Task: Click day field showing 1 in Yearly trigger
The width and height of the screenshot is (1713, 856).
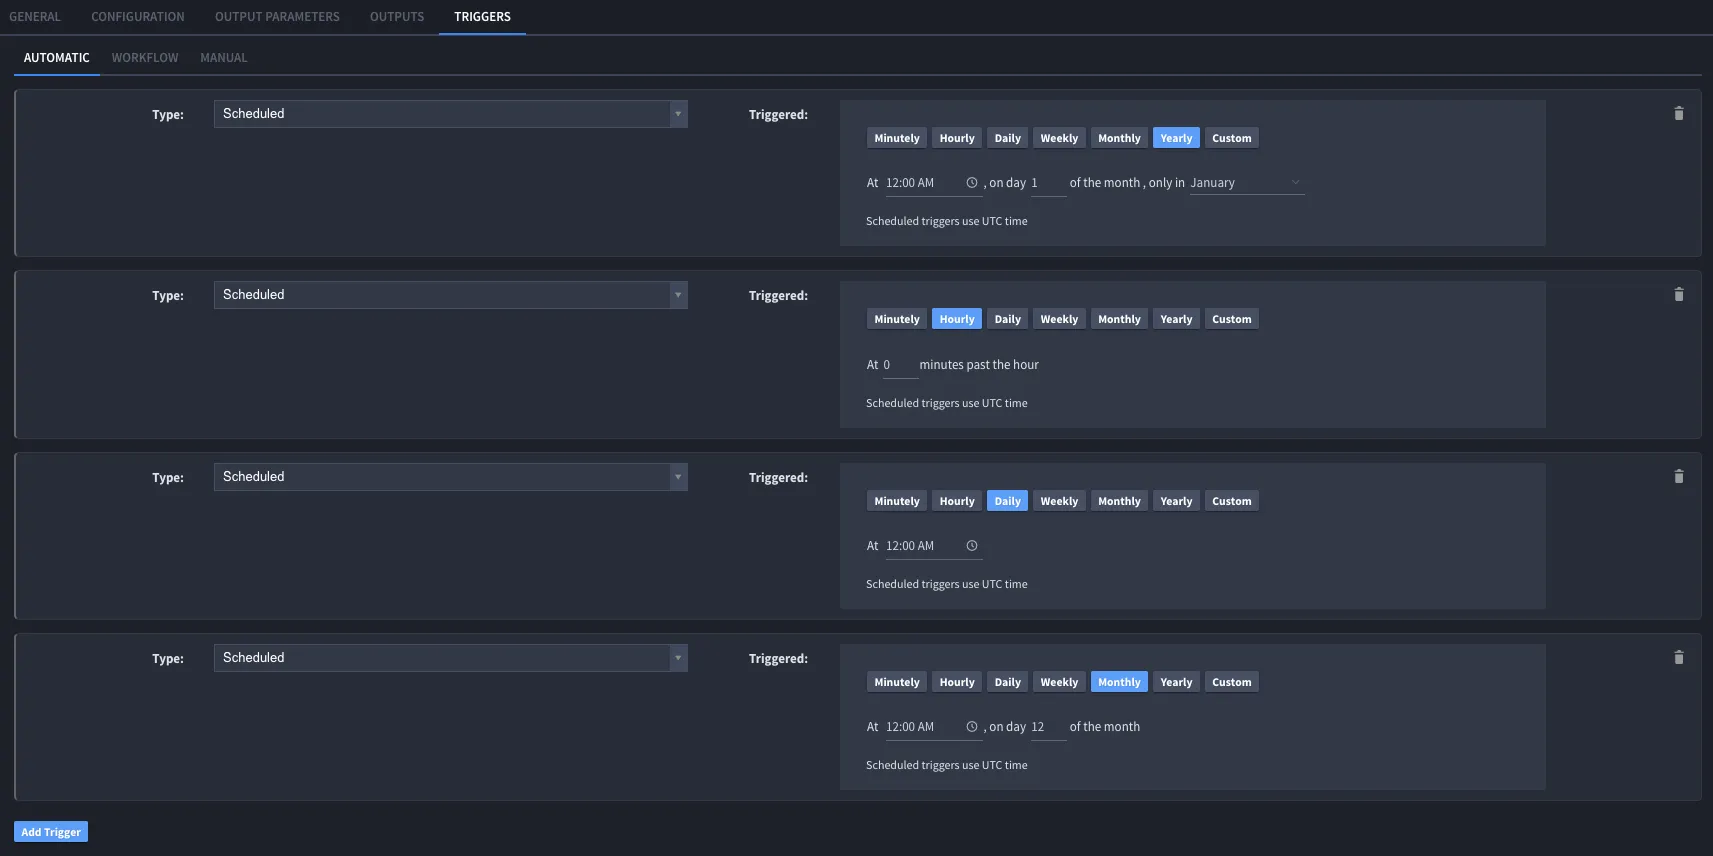Action: click(x=1048, y=184)
